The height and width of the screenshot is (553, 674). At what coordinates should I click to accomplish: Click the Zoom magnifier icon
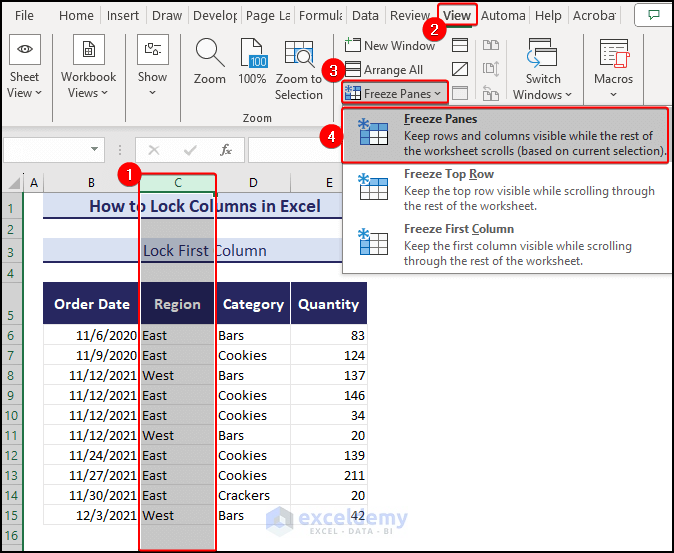[x=210, y=53]
